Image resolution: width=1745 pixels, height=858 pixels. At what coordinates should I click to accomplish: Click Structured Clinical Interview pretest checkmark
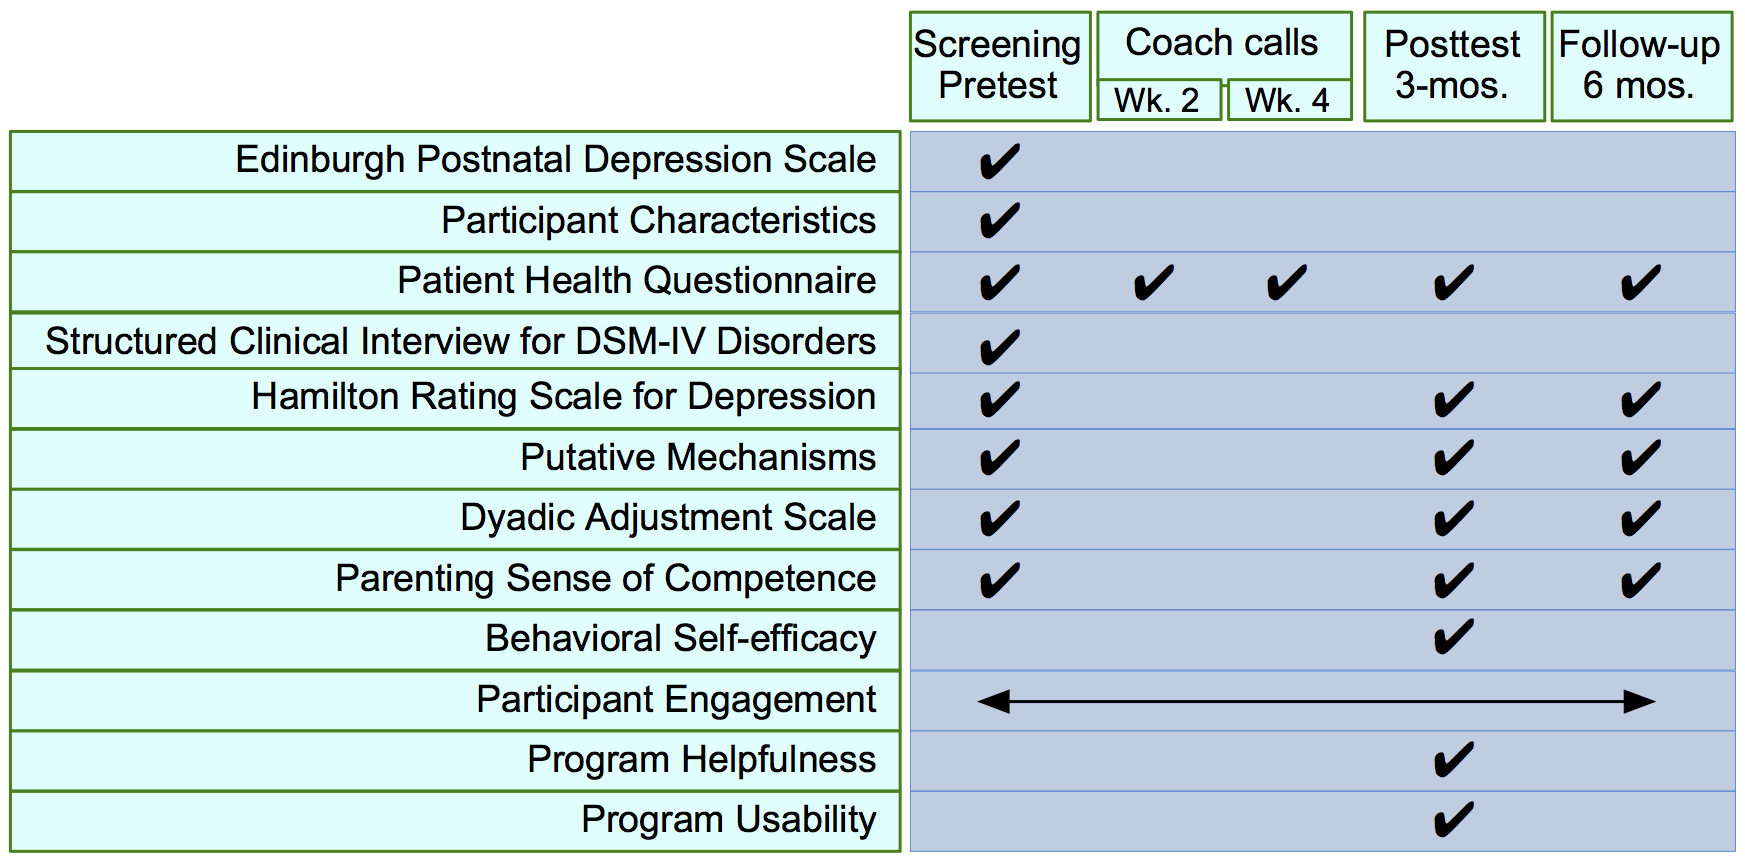[999, 347]
